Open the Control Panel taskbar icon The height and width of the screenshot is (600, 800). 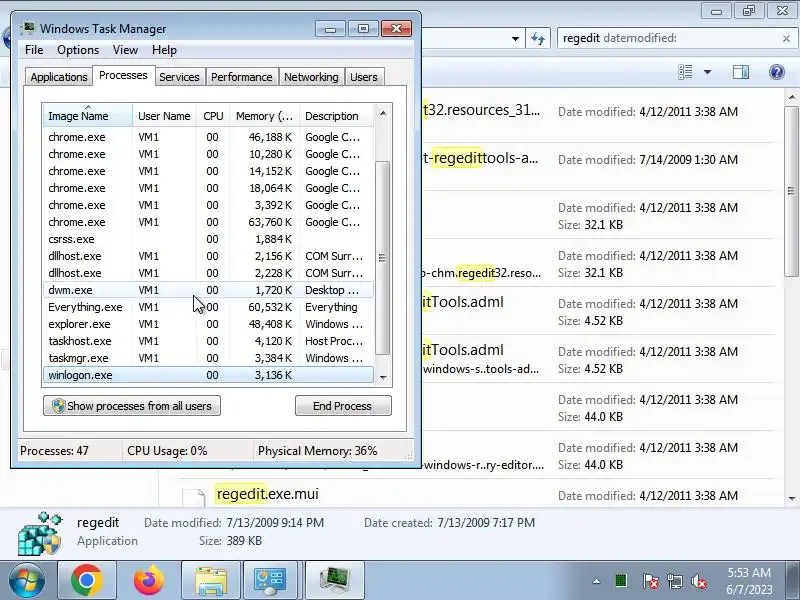point(270,580)
